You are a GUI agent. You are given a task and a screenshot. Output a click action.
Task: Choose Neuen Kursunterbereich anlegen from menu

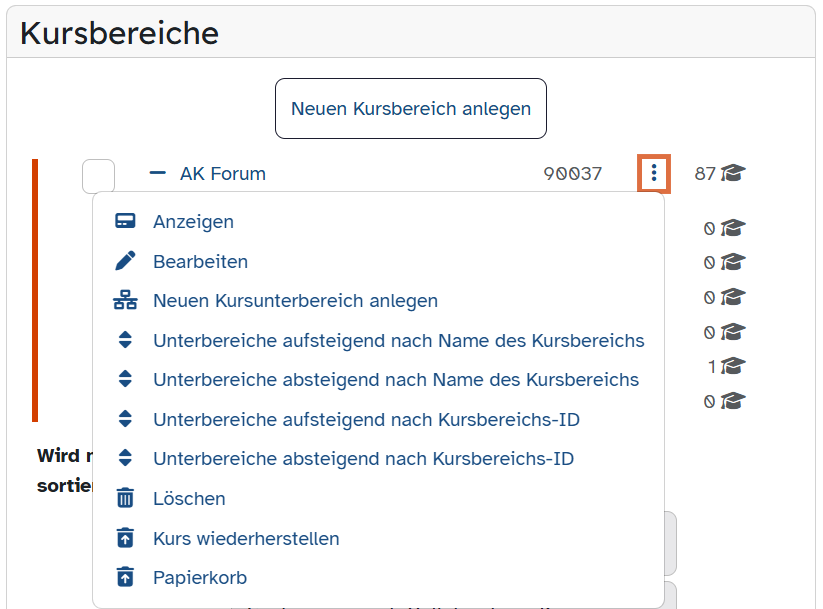(x=295, y=301)
